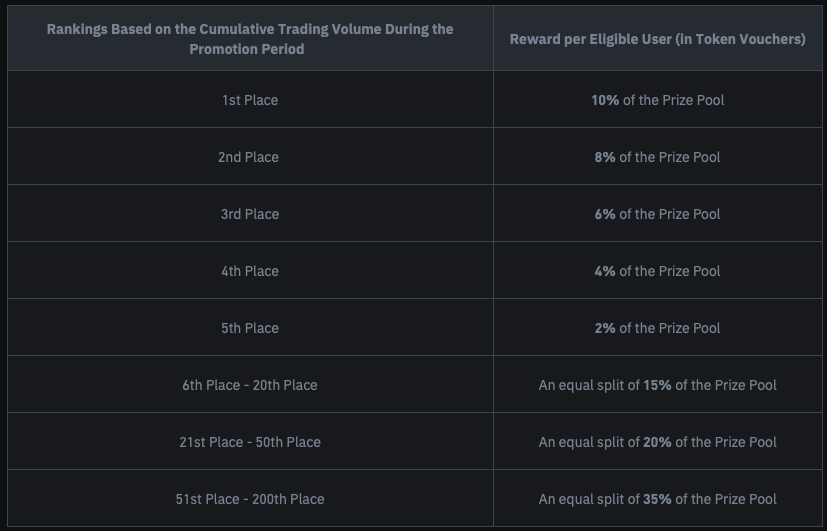Select the 5th Place ranking cell
Image resolution: width=827 pixels, height=531 pixels.
point(250,328)
